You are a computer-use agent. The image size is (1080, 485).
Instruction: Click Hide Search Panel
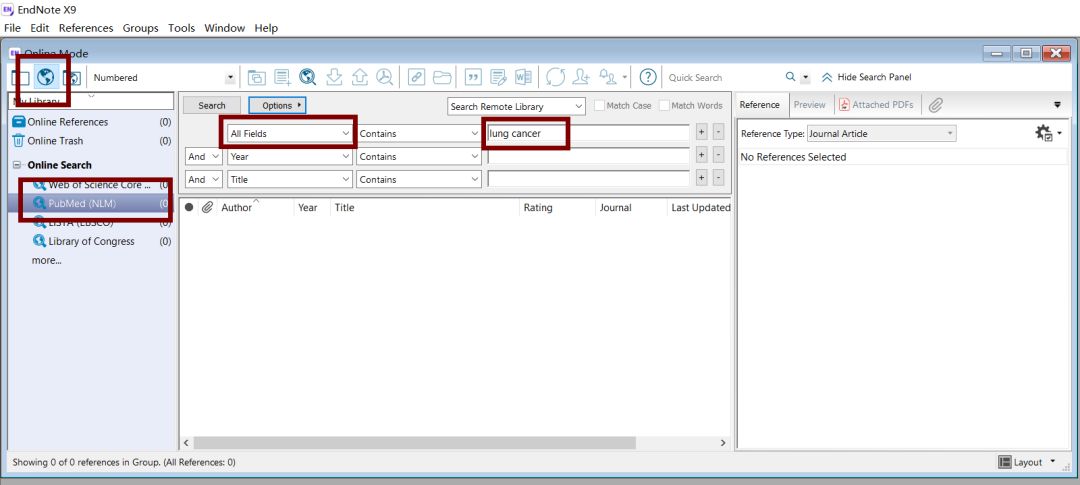(866, 77)
